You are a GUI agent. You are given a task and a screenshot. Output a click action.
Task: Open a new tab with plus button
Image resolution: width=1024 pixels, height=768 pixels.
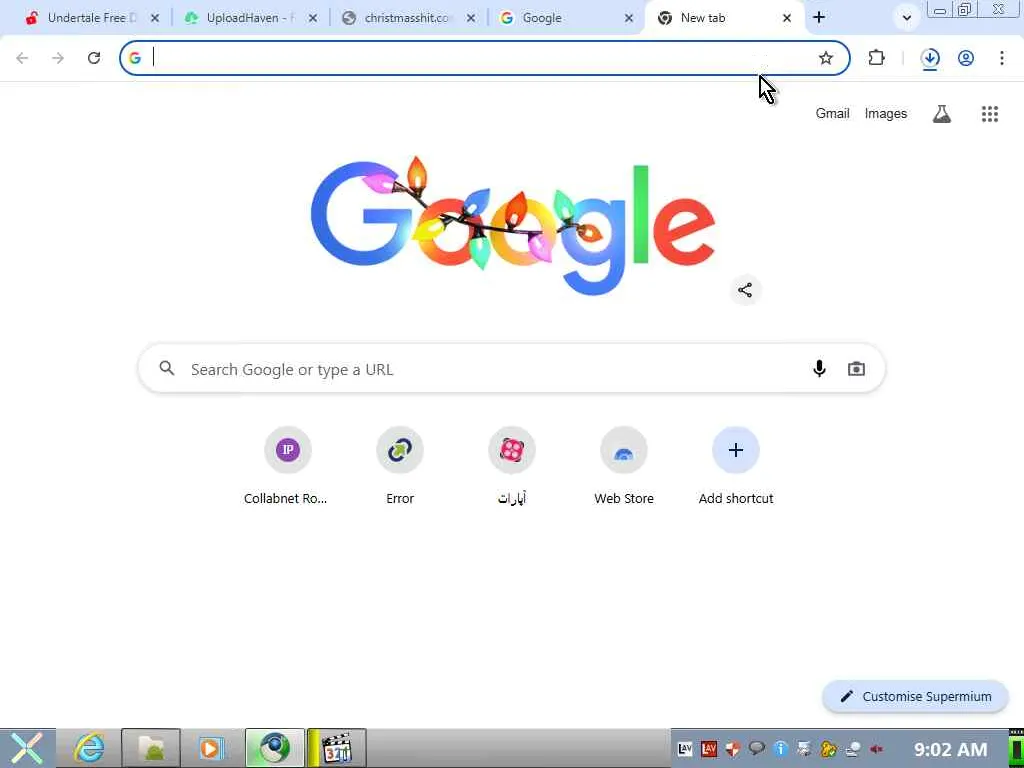(x=819, y=18)
